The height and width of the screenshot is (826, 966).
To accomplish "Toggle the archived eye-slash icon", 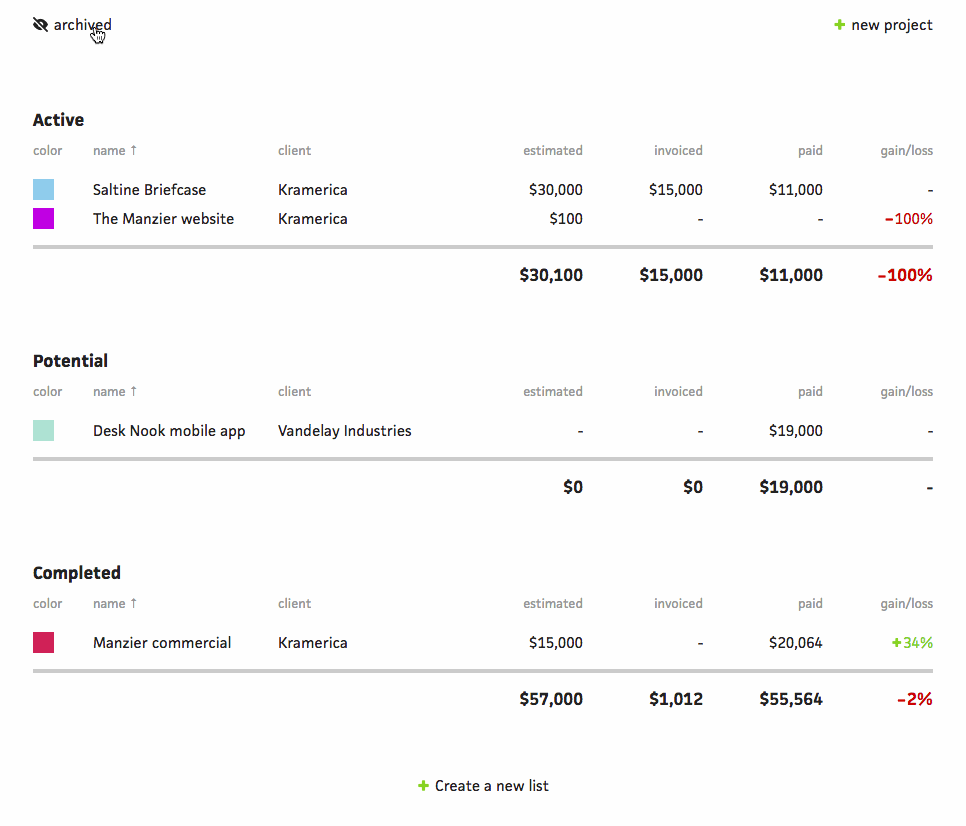I will tap(40, 25).
